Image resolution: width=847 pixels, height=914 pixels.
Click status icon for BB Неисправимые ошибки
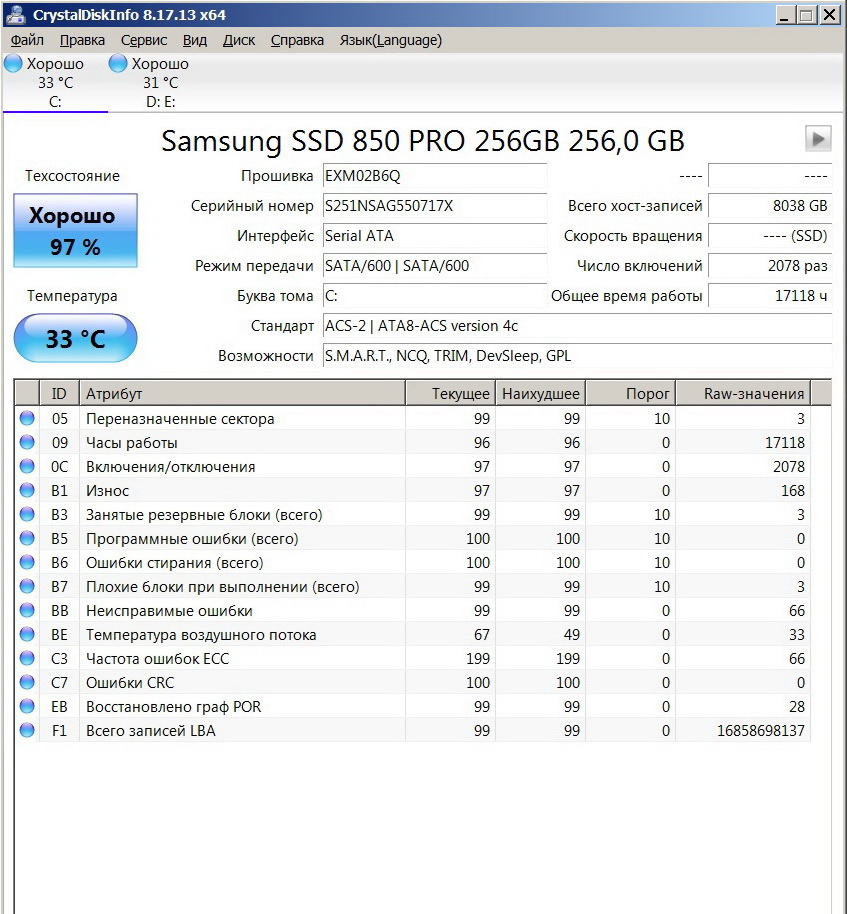point(27,610)
